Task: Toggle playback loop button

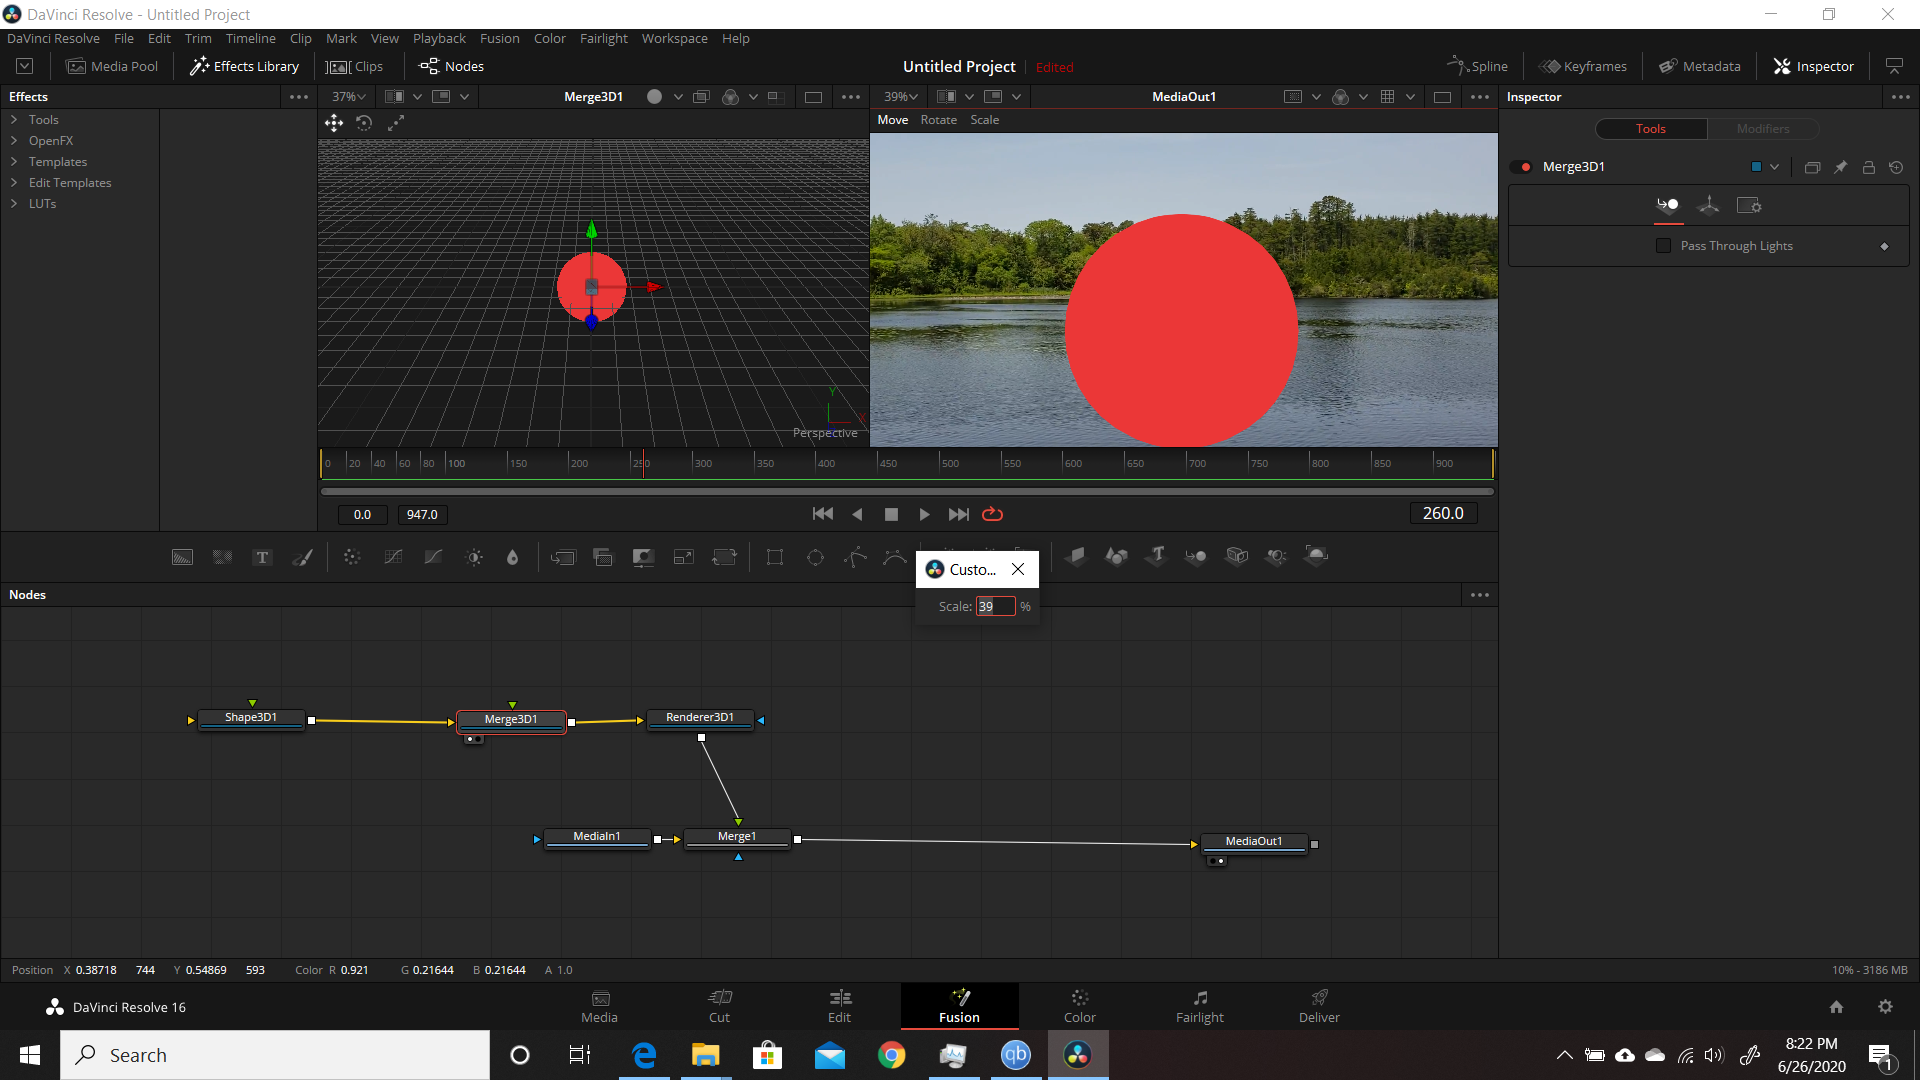Action: pos(992,514)
